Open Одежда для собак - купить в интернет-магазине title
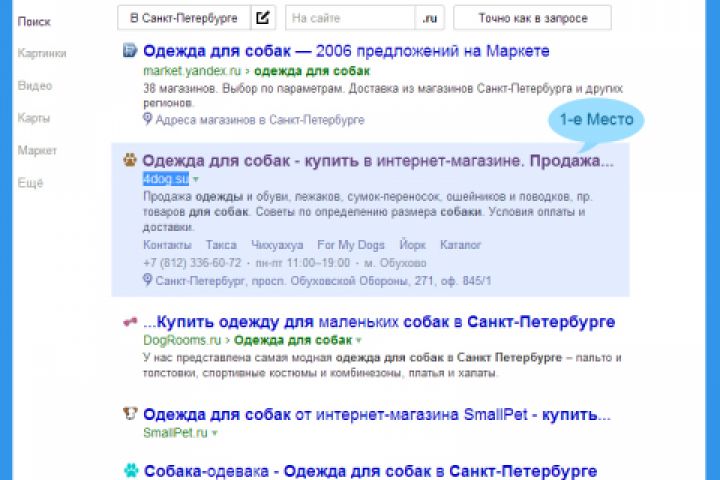 click(378, 161)
